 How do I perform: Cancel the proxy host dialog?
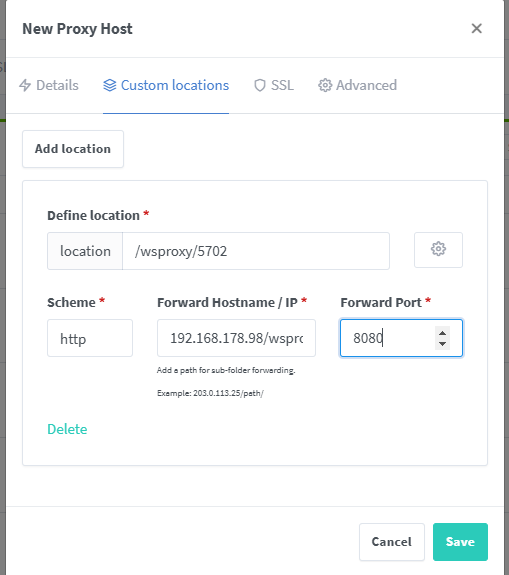pos(392,542)
